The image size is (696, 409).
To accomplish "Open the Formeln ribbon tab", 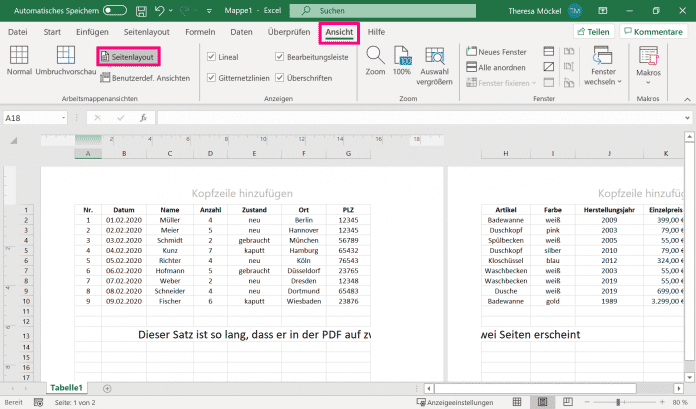I will (200, 33).
